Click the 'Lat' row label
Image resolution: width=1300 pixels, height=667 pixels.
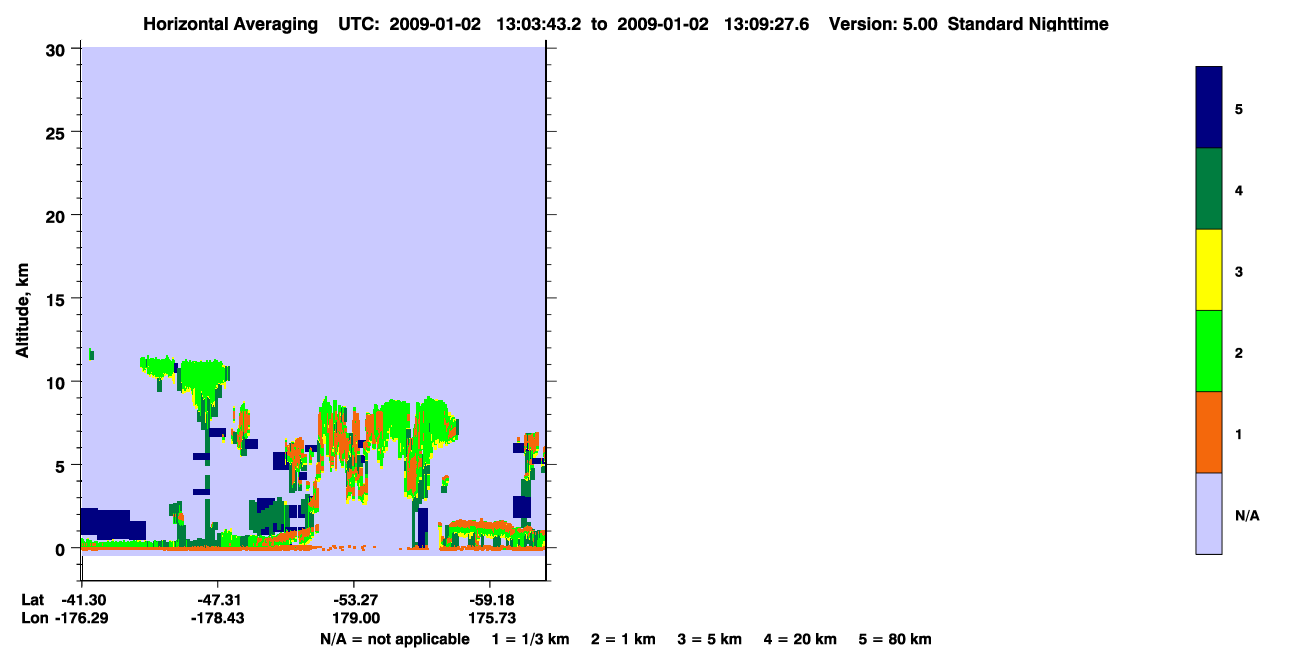coord(32,600)
